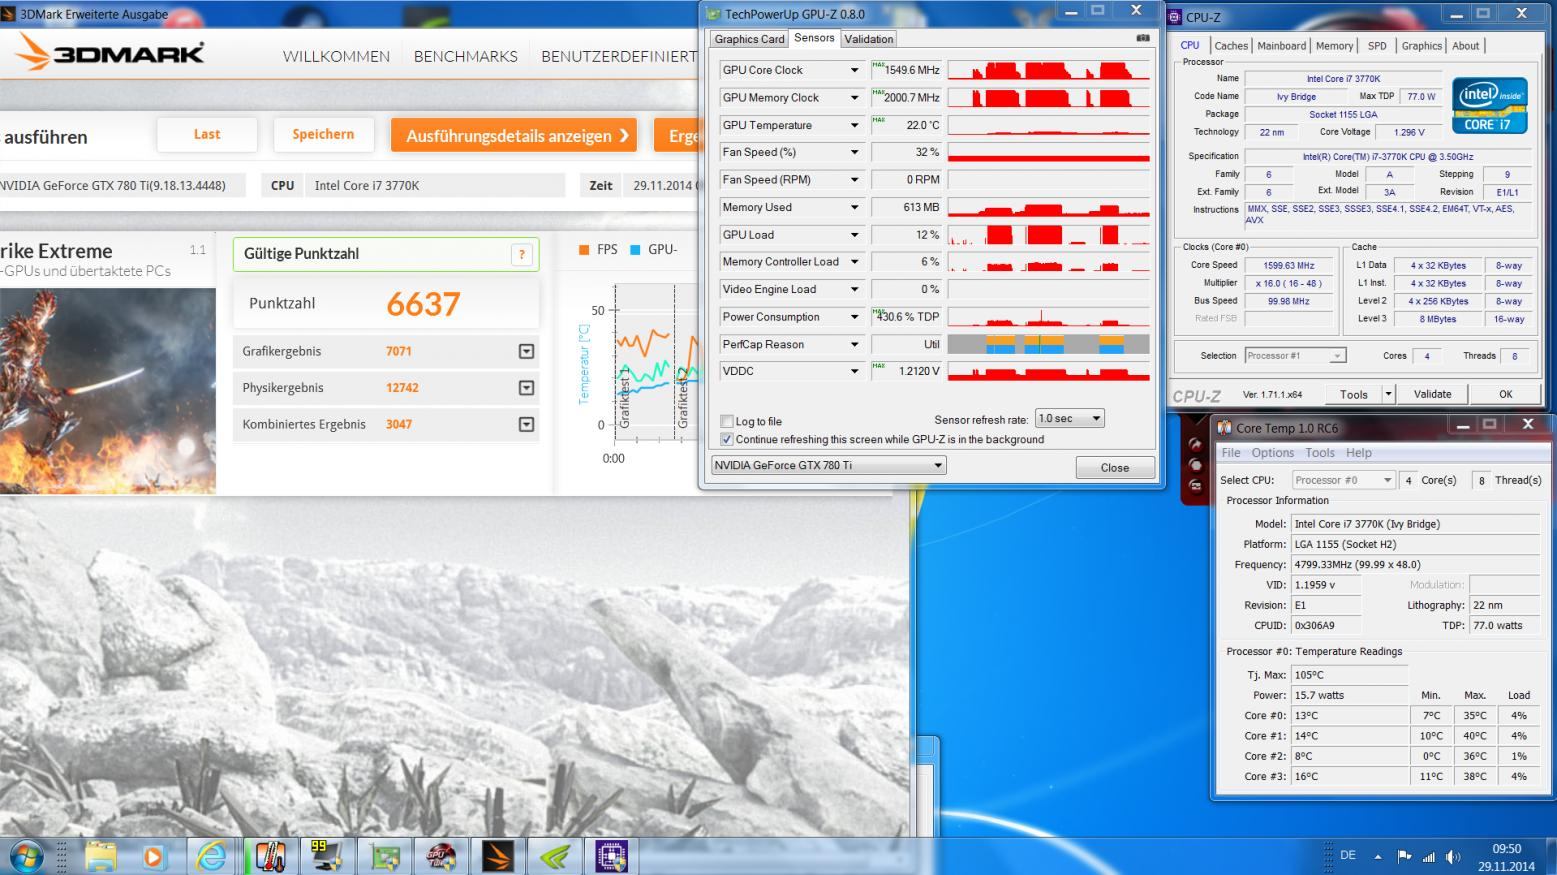Open the NVIDIA GeForce GTX 780 Ti selector
Viewport: 1557px width, 875px height.
click(828, 465)
